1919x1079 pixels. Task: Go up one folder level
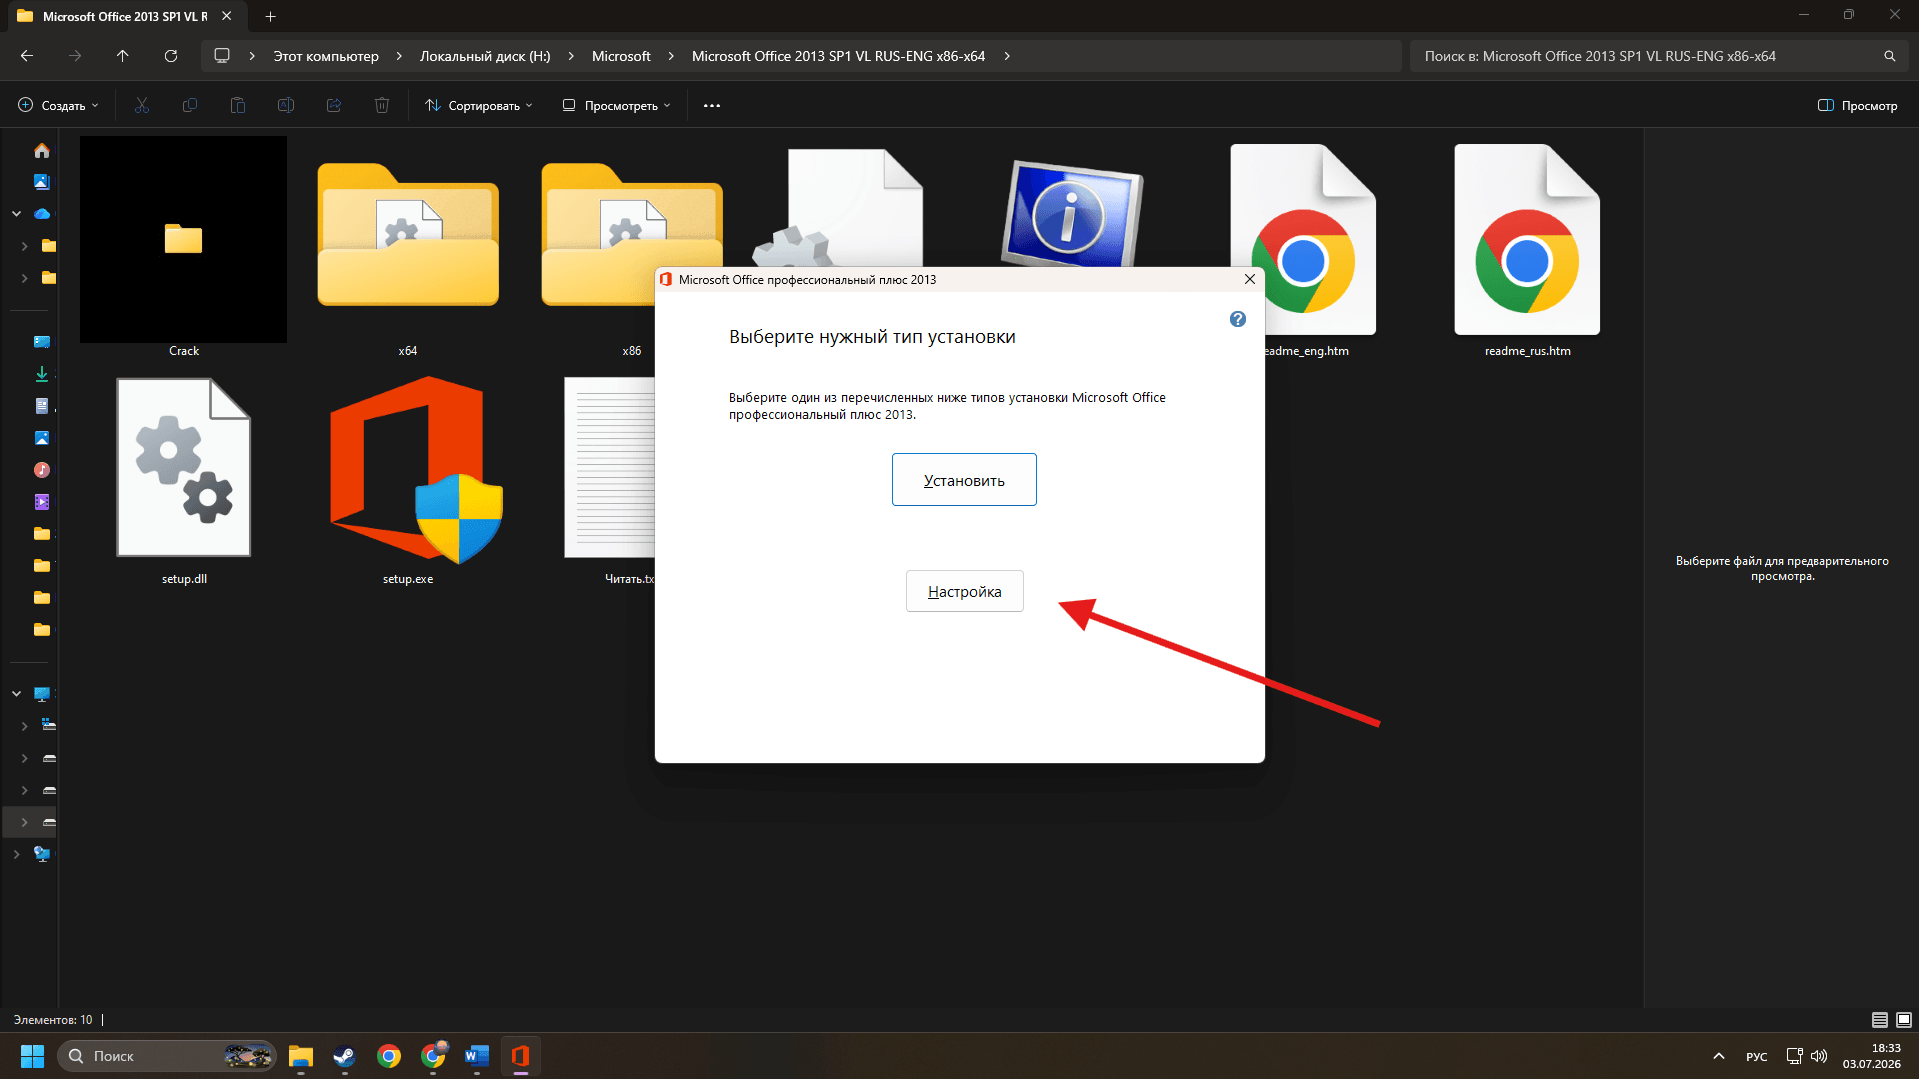point(123,56)
